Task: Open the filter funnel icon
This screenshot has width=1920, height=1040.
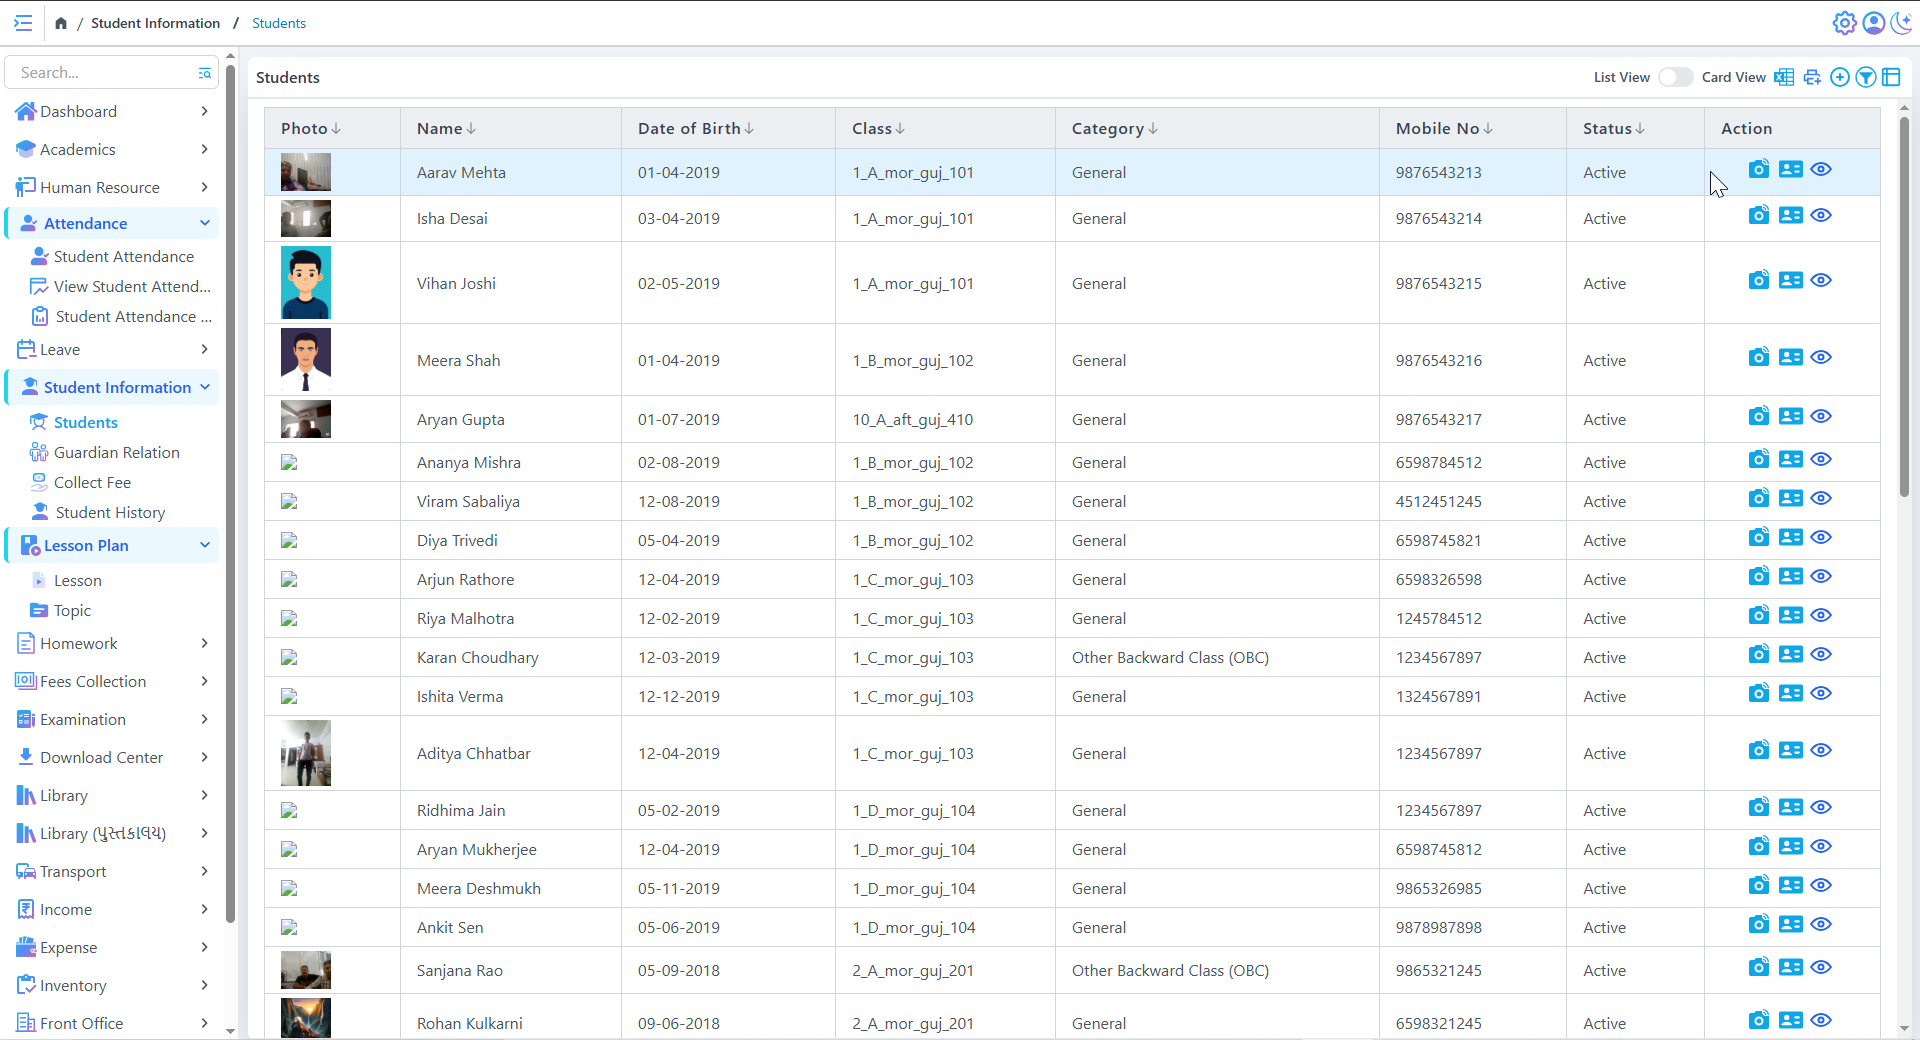Action: point(1865,77)
